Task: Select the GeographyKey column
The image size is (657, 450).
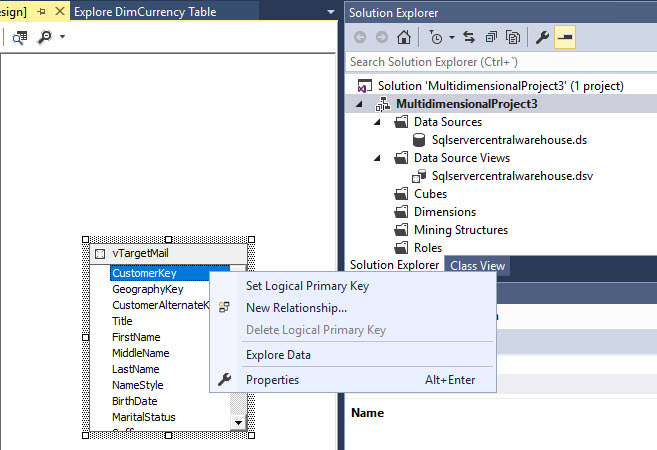Action: [x=147, y=290]
